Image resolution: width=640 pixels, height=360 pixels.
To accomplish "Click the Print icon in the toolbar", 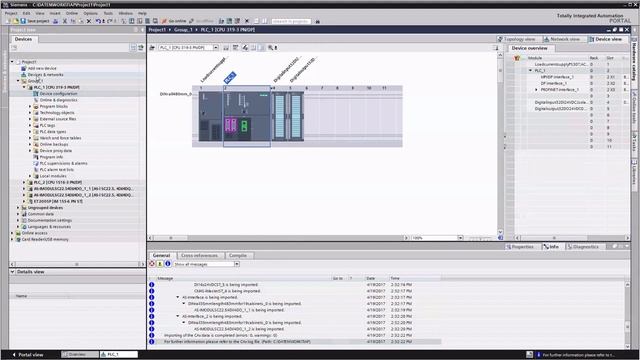I will pos(56,21).
